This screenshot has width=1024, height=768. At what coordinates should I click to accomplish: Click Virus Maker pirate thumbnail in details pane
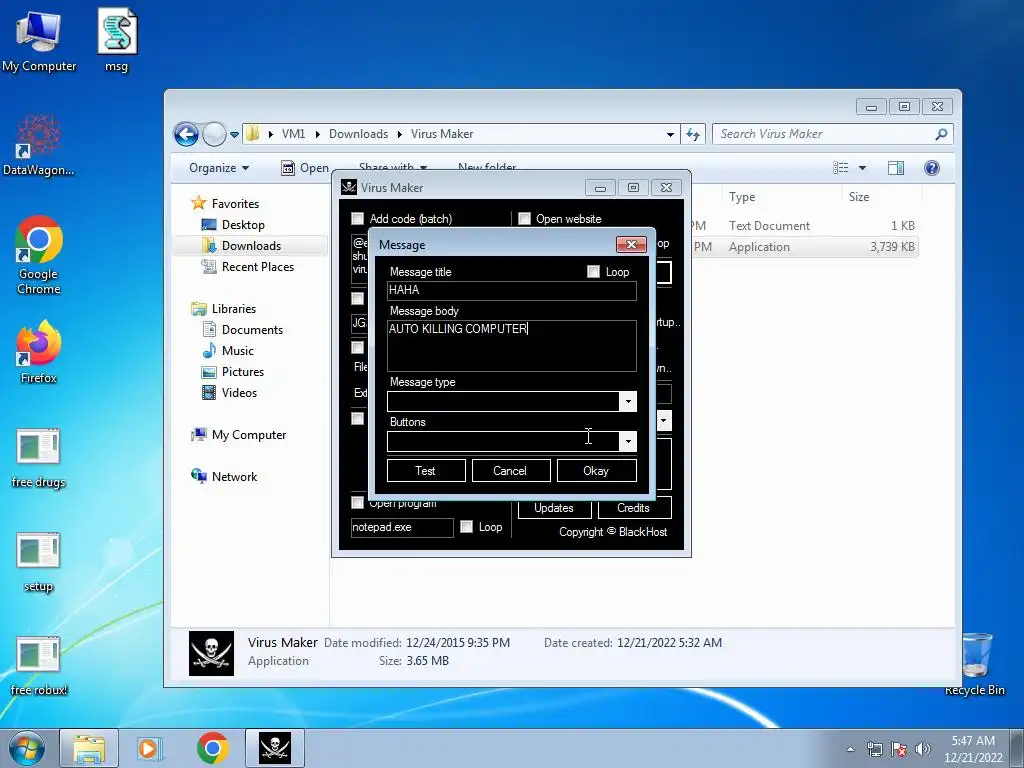point(212,653)
